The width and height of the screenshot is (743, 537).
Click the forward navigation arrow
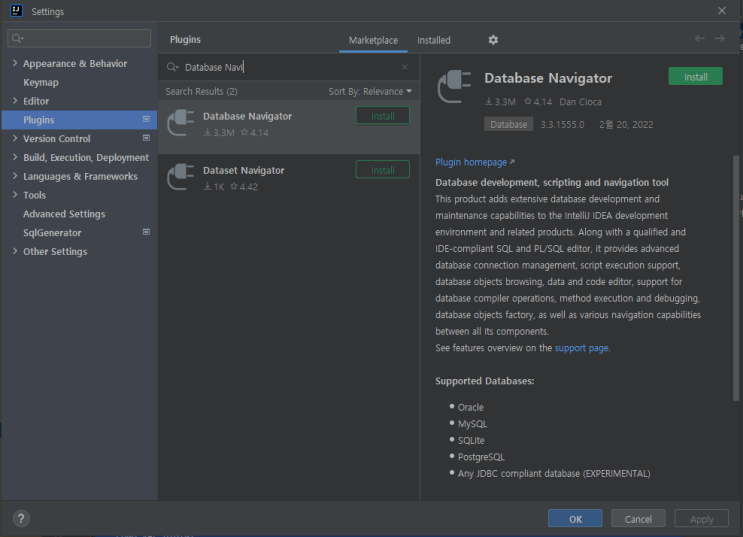coord(720,38)
